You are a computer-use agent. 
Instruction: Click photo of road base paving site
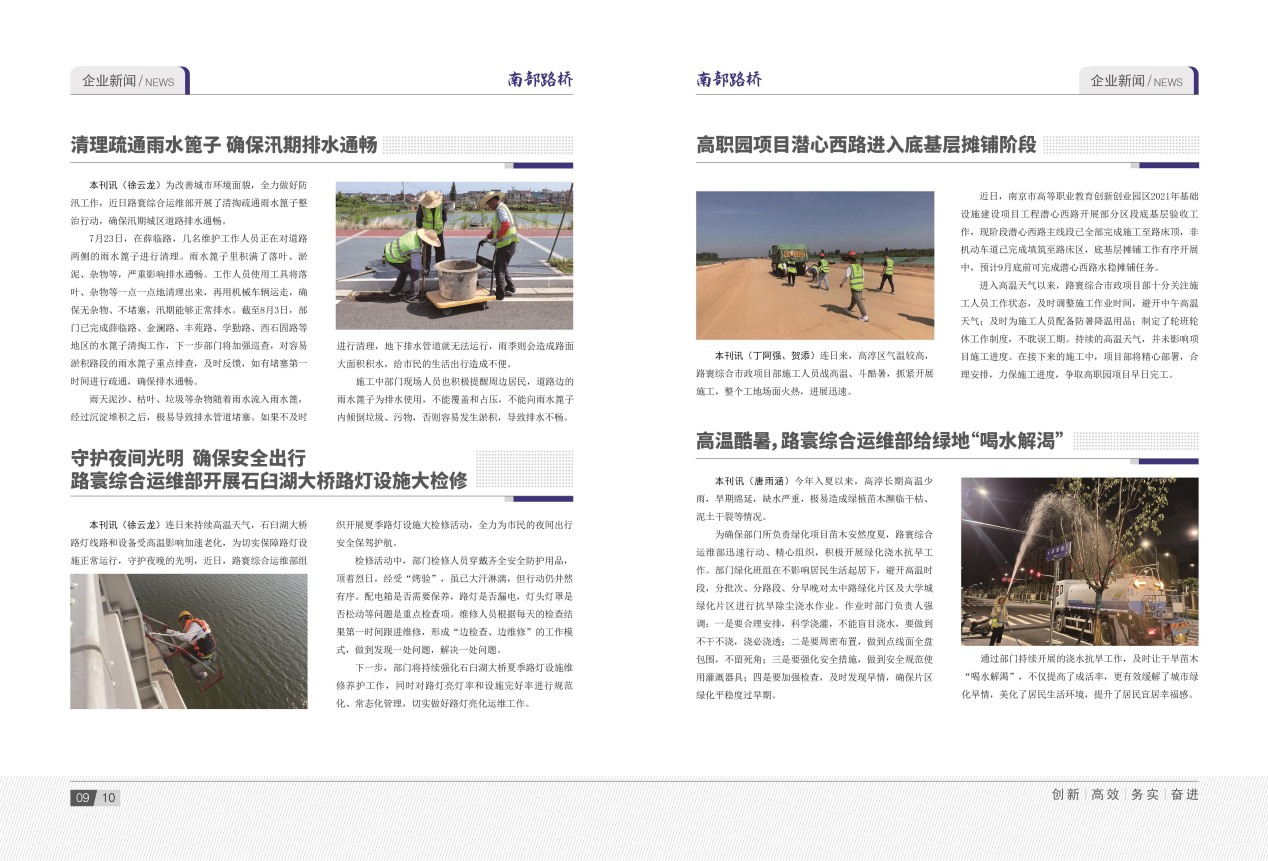pyautogui.click(x=815, y=265)
